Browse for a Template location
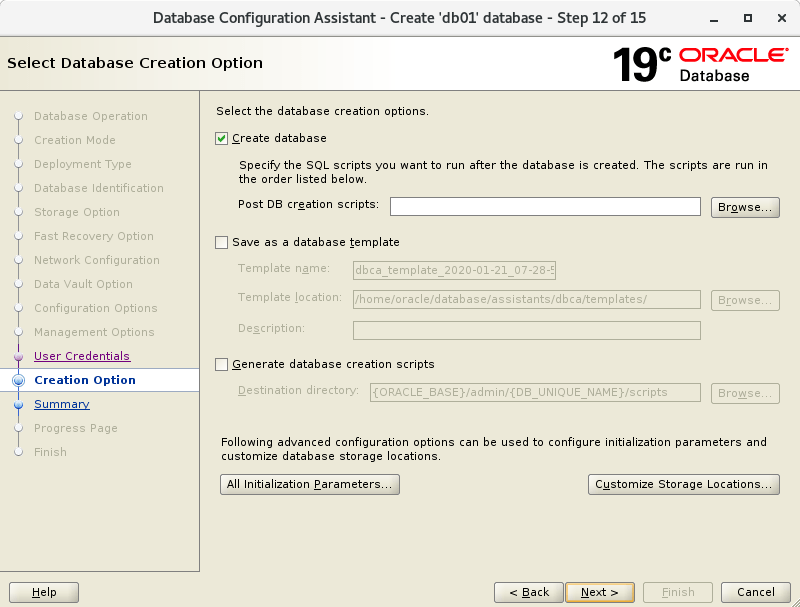This screenshot has height=607, width=800. [x=744, y=300]
